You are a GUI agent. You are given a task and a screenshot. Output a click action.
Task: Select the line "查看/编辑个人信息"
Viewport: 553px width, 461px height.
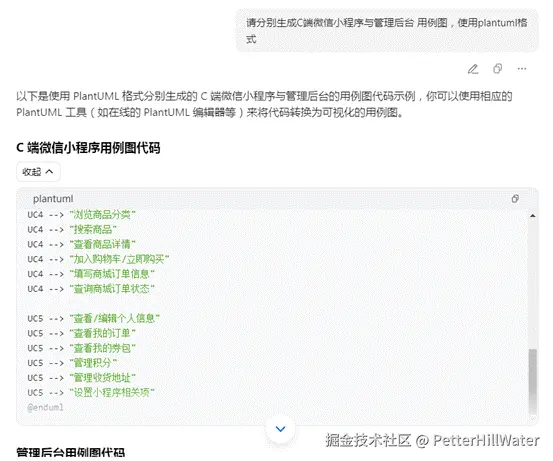click(x=93, y=319)
